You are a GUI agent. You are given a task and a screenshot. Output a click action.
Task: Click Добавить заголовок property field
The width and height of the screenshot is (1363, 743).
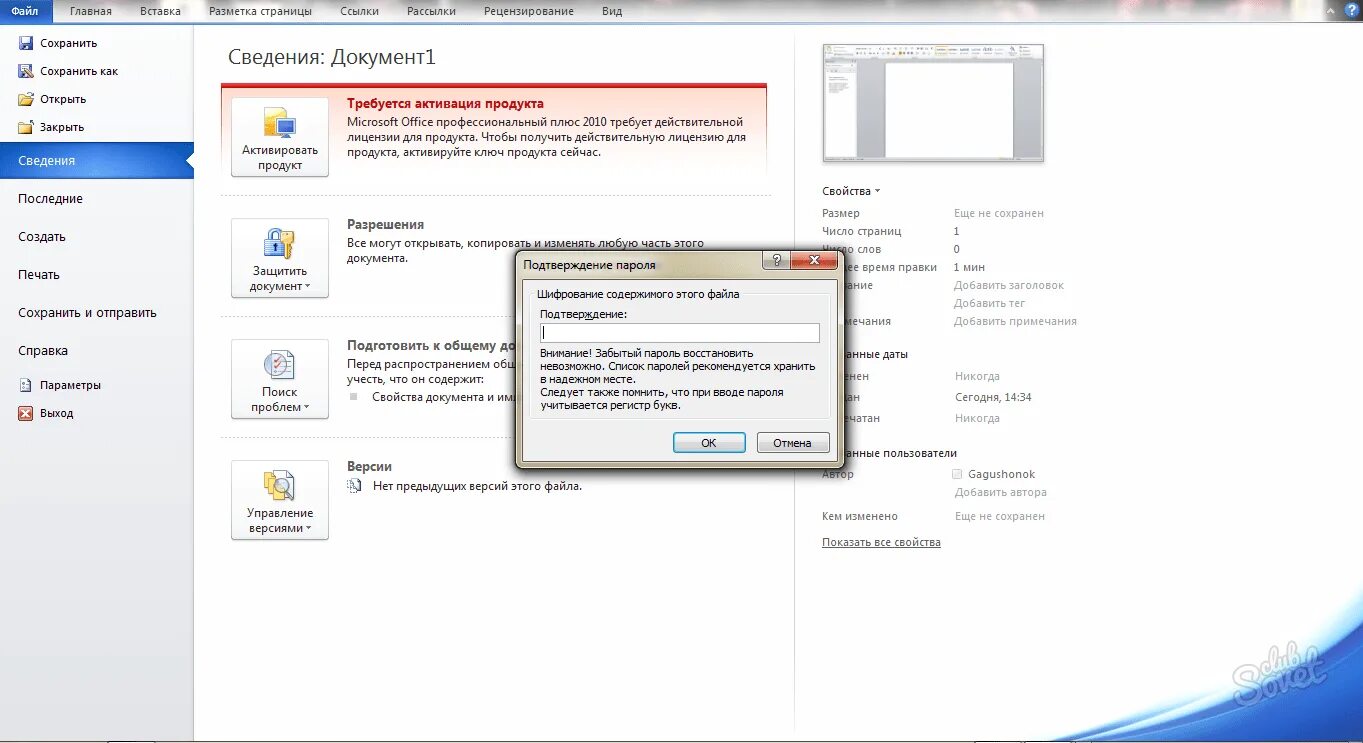click(1009, 285)
